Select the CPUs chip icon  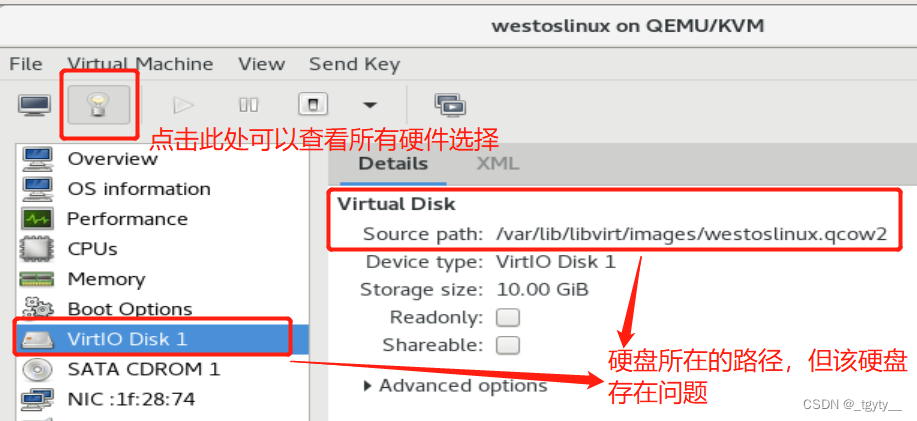pos(38,249)
